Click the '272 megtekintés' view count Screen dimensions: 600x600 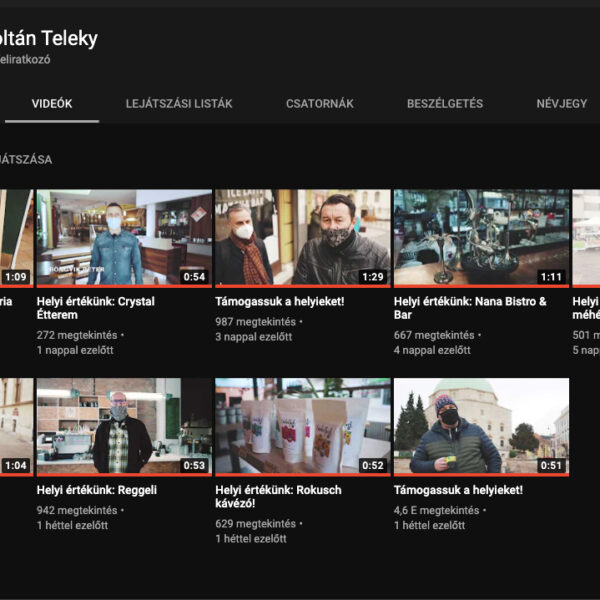(x=77, y=335)
